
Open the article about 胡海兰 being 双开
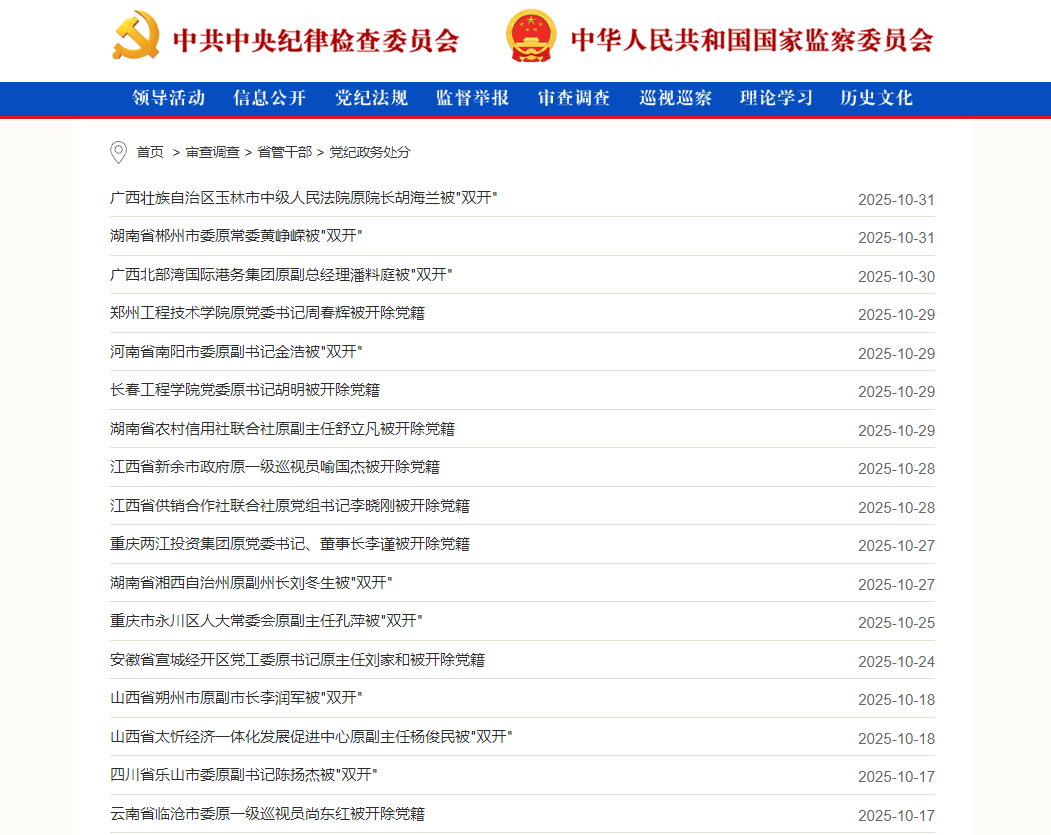click(304, 198)
